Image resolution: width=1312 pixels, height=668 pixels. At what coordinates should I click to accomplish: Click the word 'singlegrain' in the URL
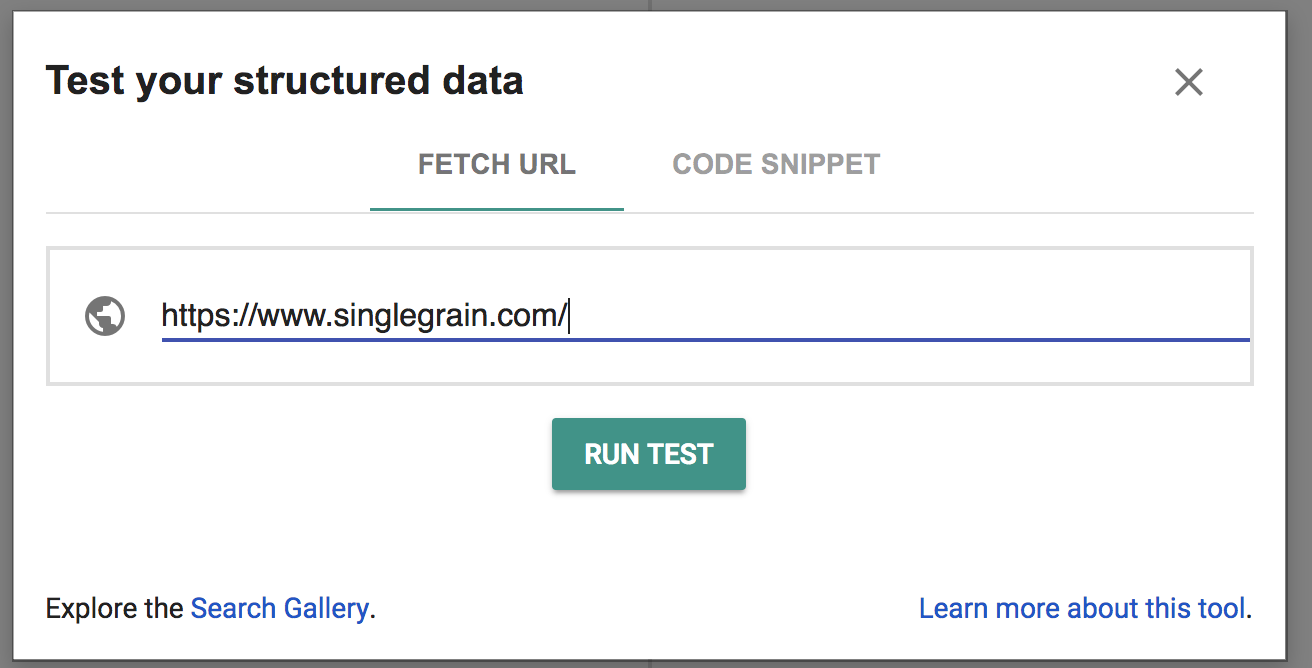[418, 316]
